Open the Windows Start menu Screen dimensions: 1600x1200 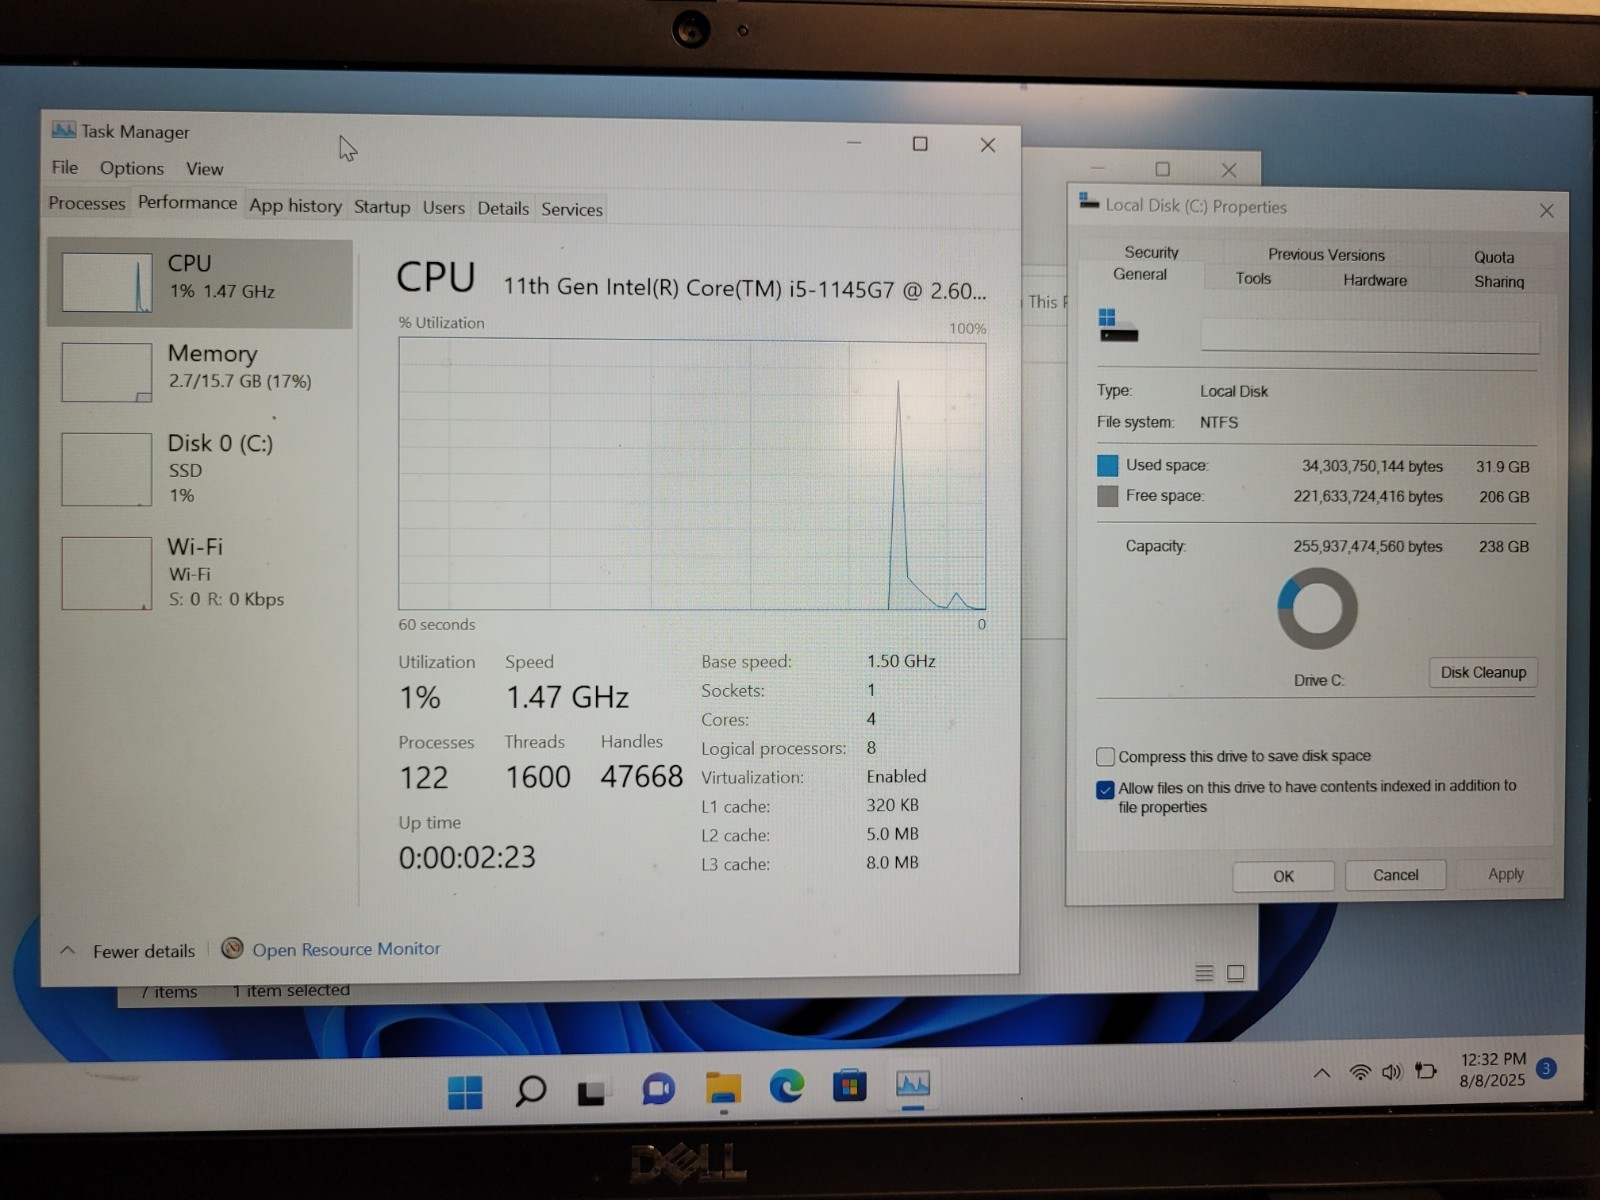coord(465,1091)
